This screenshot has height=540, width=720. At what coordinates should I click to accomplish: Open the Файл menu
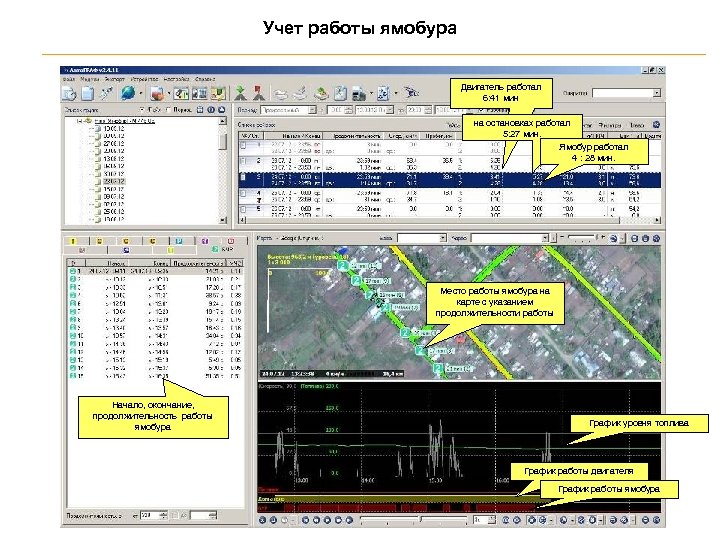click(x=69, y=79)
